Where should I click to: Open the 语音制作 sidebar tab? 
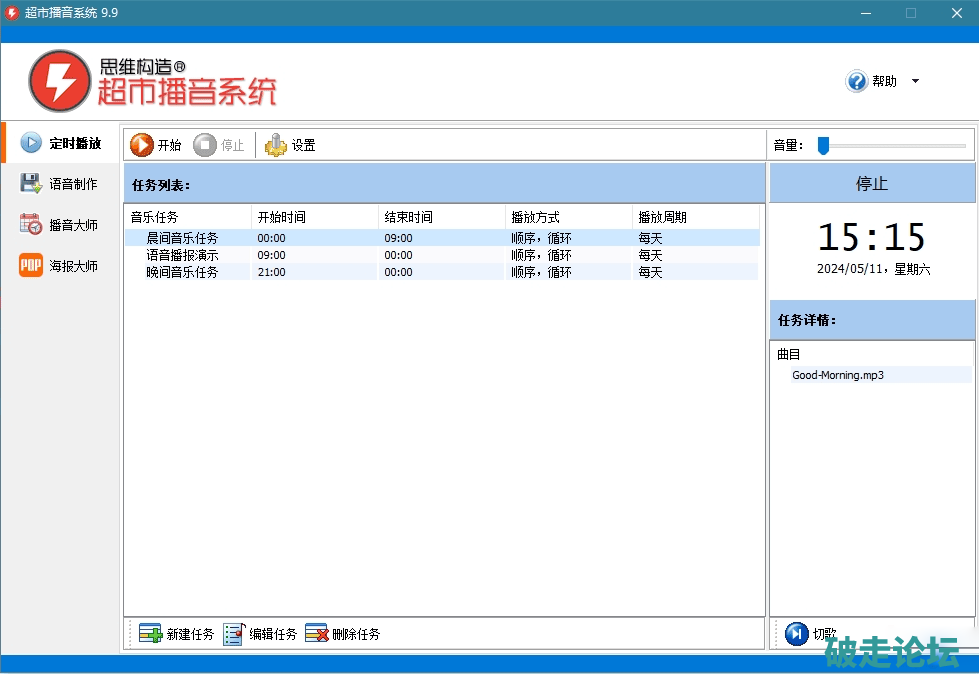pos(61,184)
